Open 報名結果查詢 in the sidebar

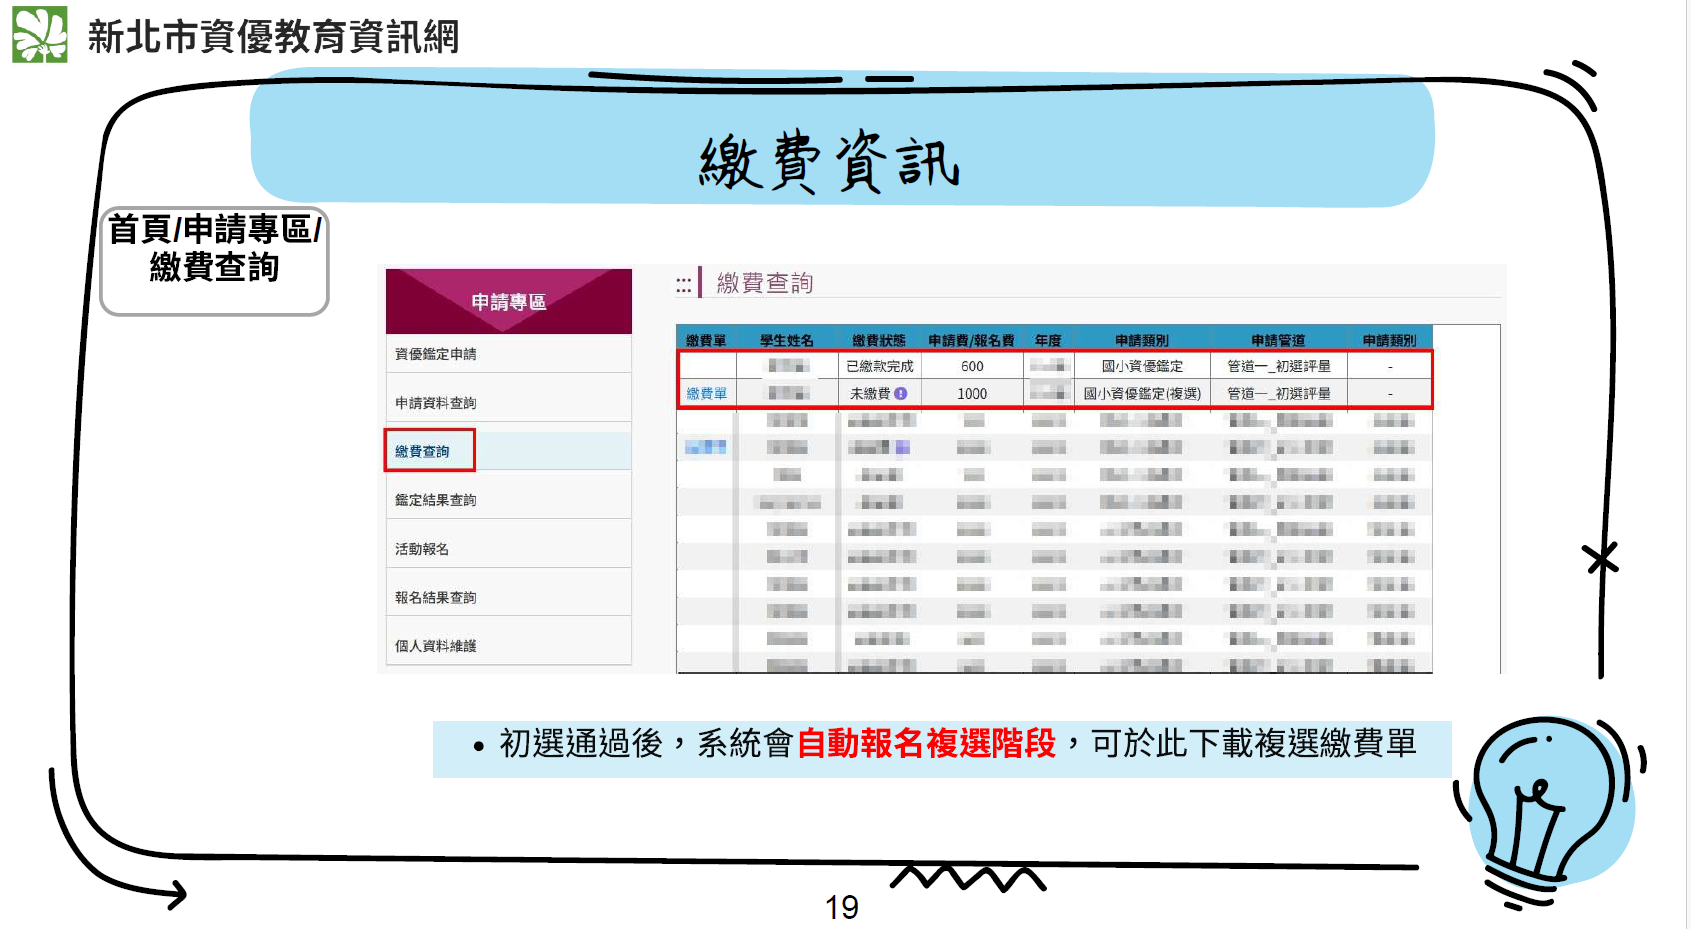436,598
